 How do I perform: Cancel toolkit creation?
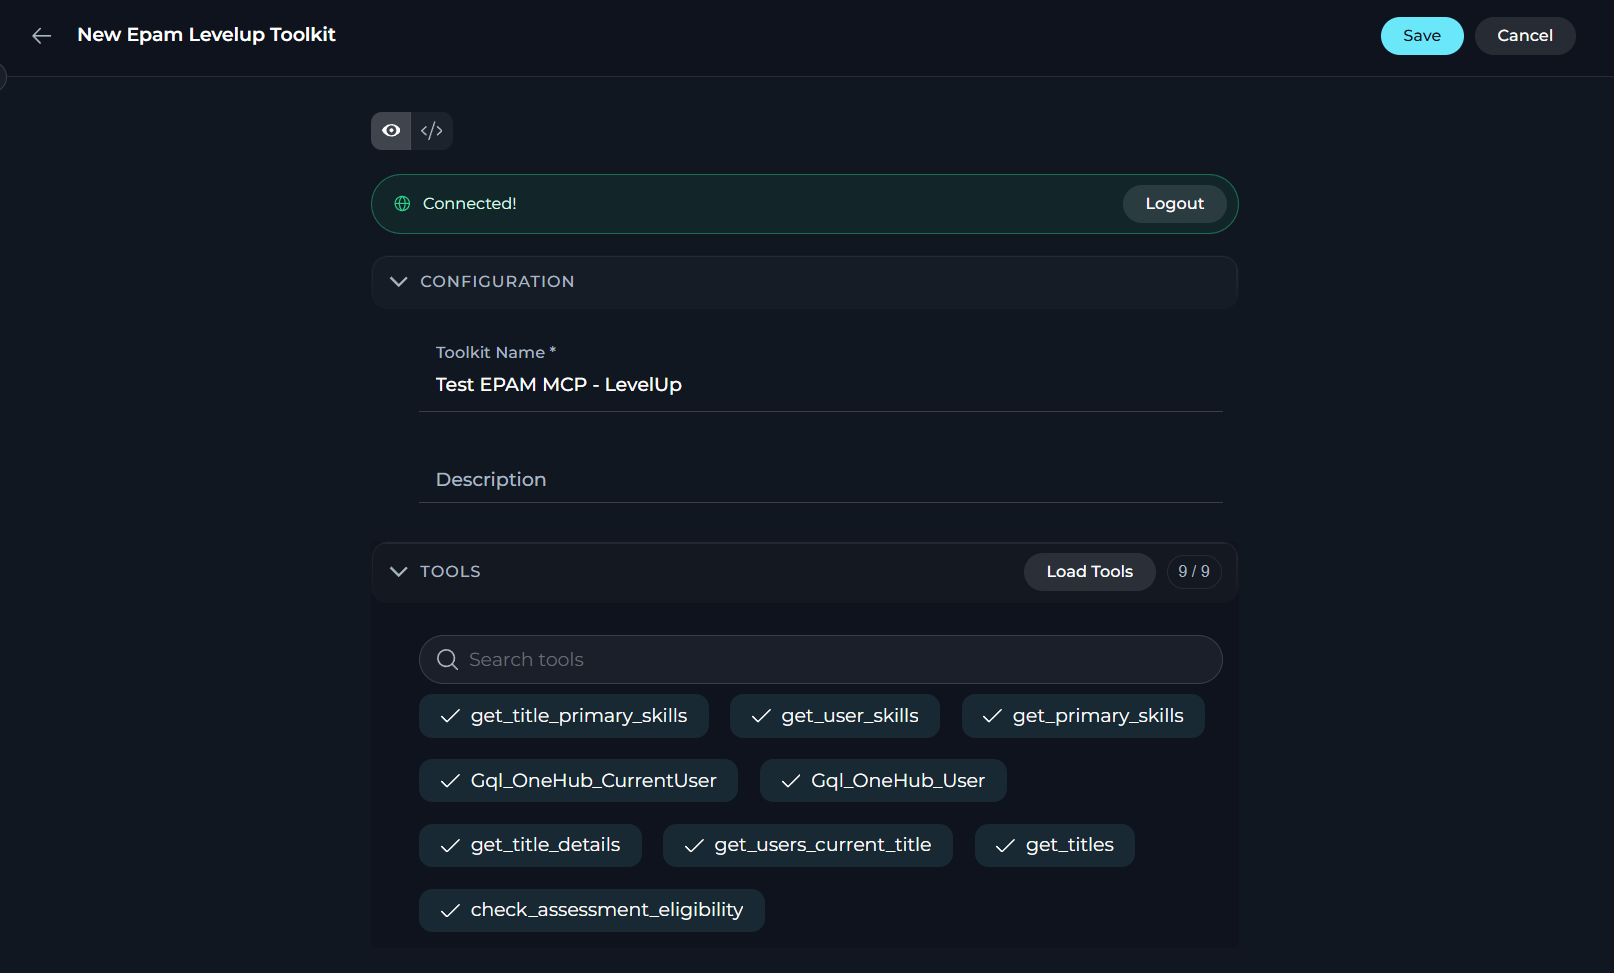1525,36
